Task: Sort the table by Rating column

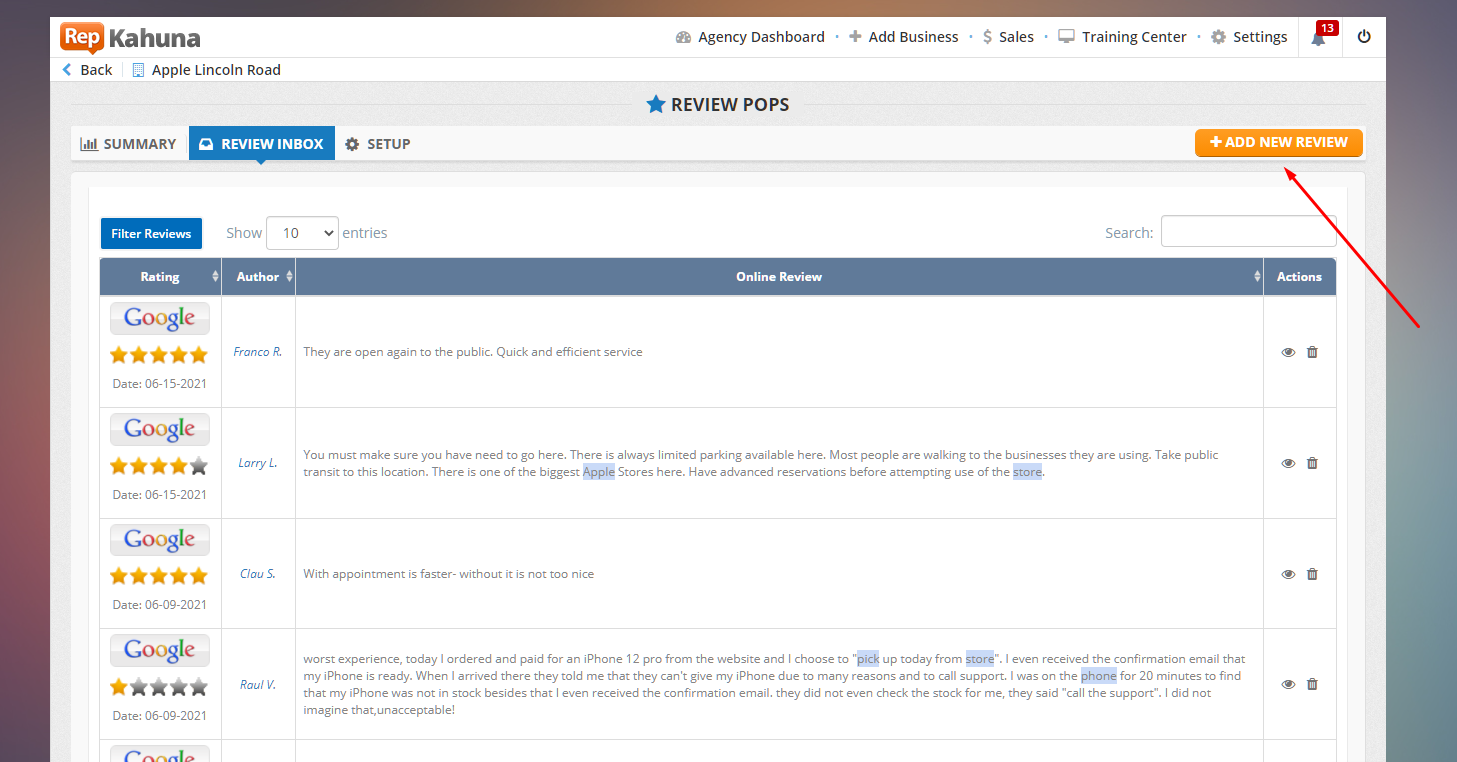Action: (x=160, y=277)
